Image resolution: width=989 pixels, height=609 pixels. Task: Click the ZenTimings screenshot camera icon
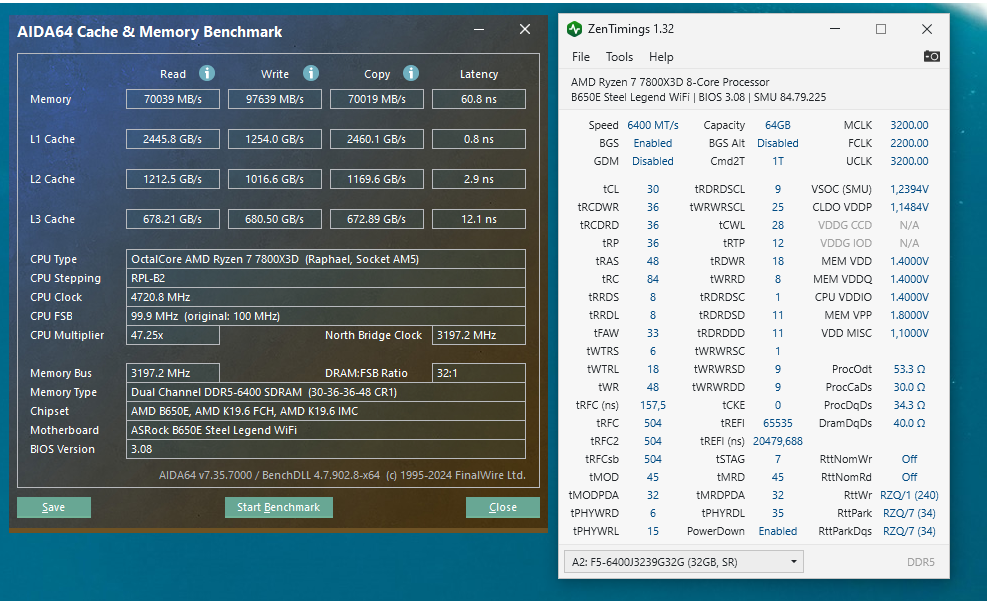(x=932, y=56)
